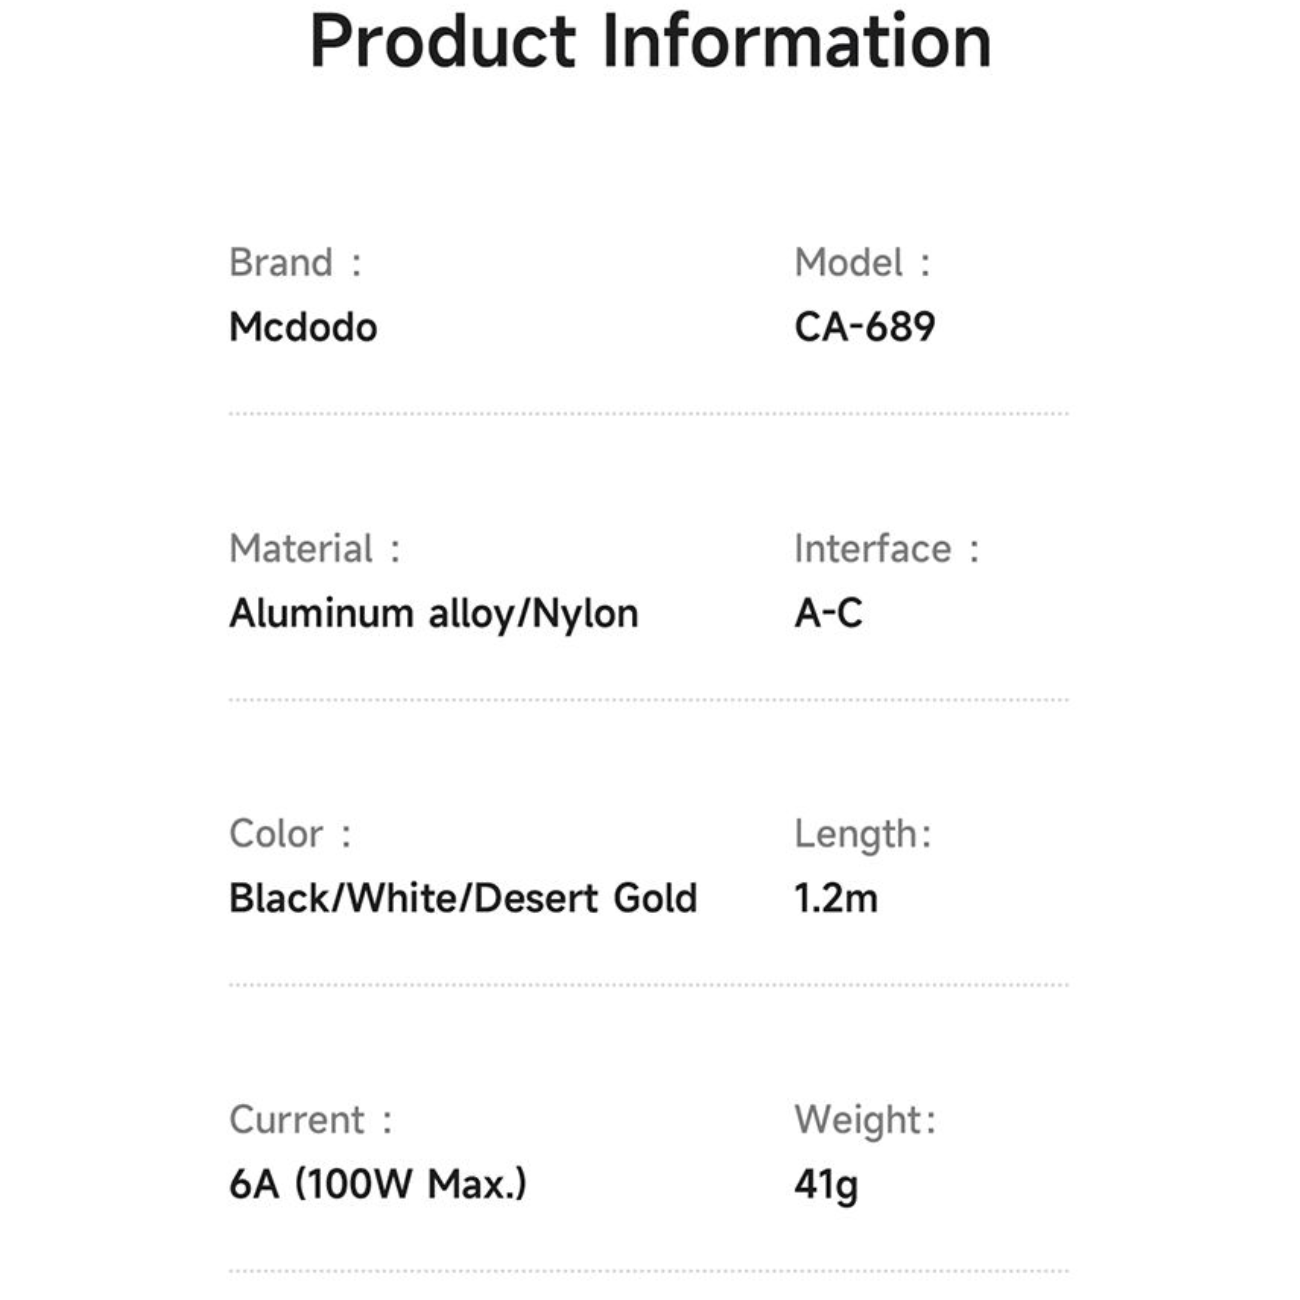This screenshot has width=1300, height=1300.
Task: Select the 1.2m length value
Action: (836, 898)
